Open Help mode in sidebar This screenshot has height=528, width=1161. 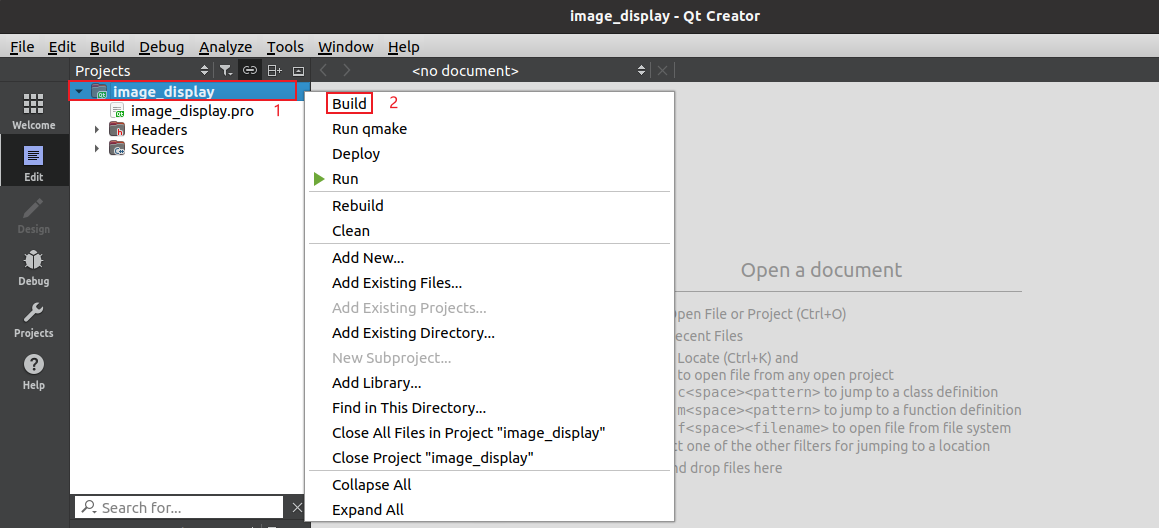(33, 372)
